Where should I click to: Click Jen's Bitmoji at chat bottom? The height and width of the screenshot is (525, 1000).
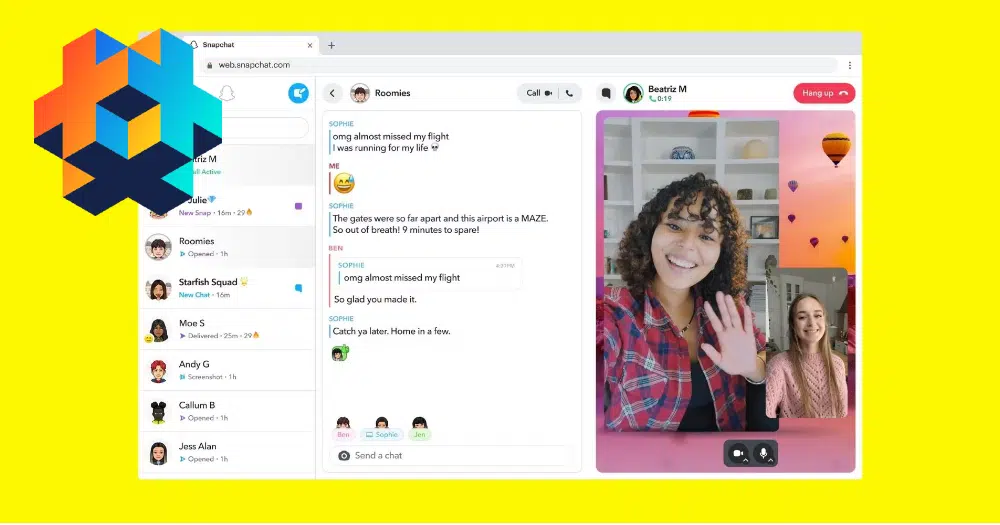pos(420,423)
